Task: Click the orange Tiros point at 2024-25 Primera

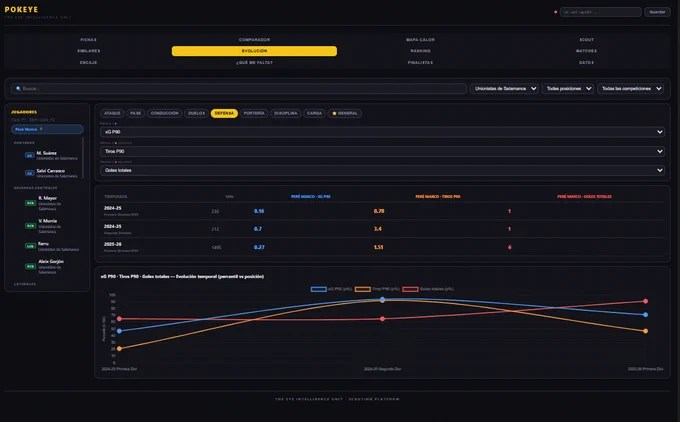Action: point(119,348)
